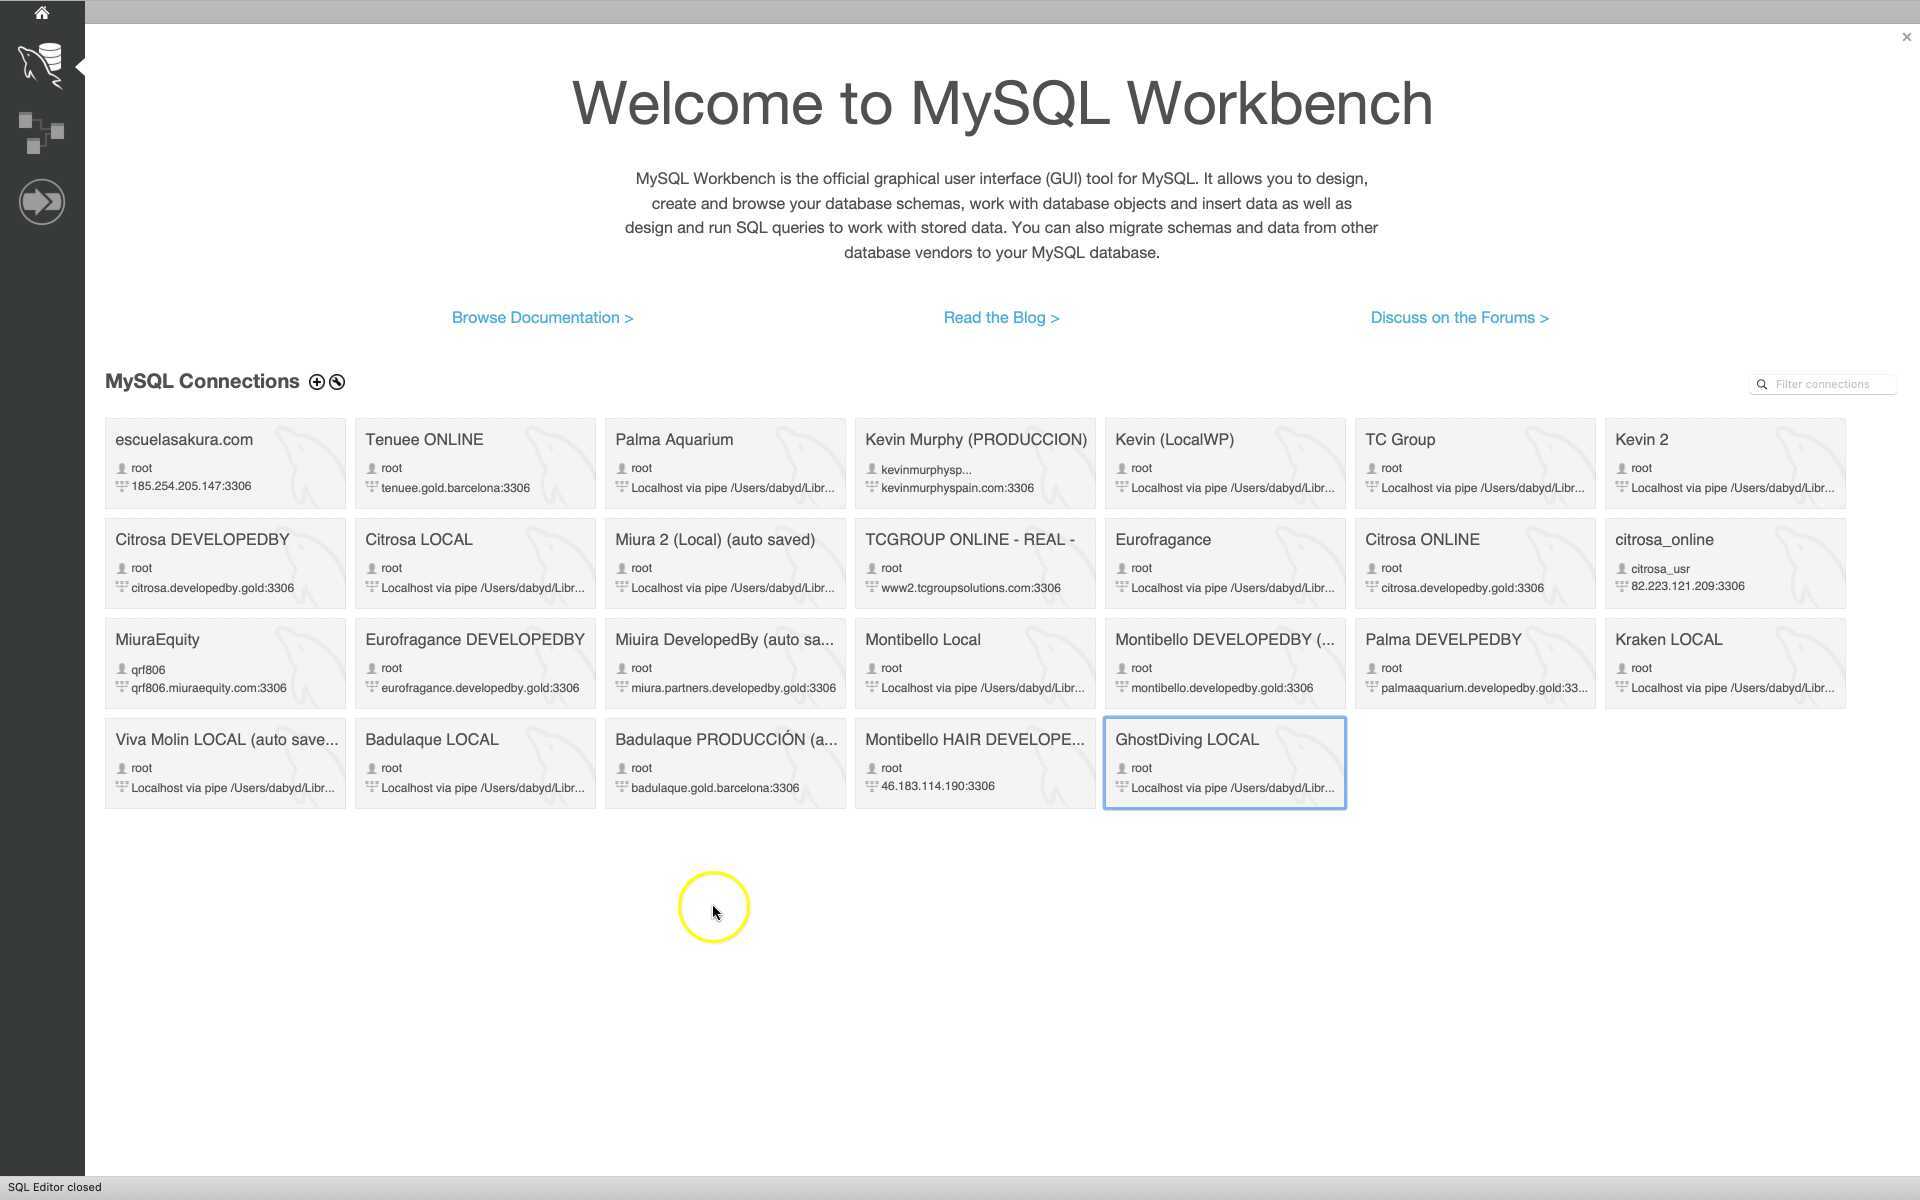Screen dimensions: 1920x1200
Task: Open the escuelasakura.com connection
Action: point(225,463)
